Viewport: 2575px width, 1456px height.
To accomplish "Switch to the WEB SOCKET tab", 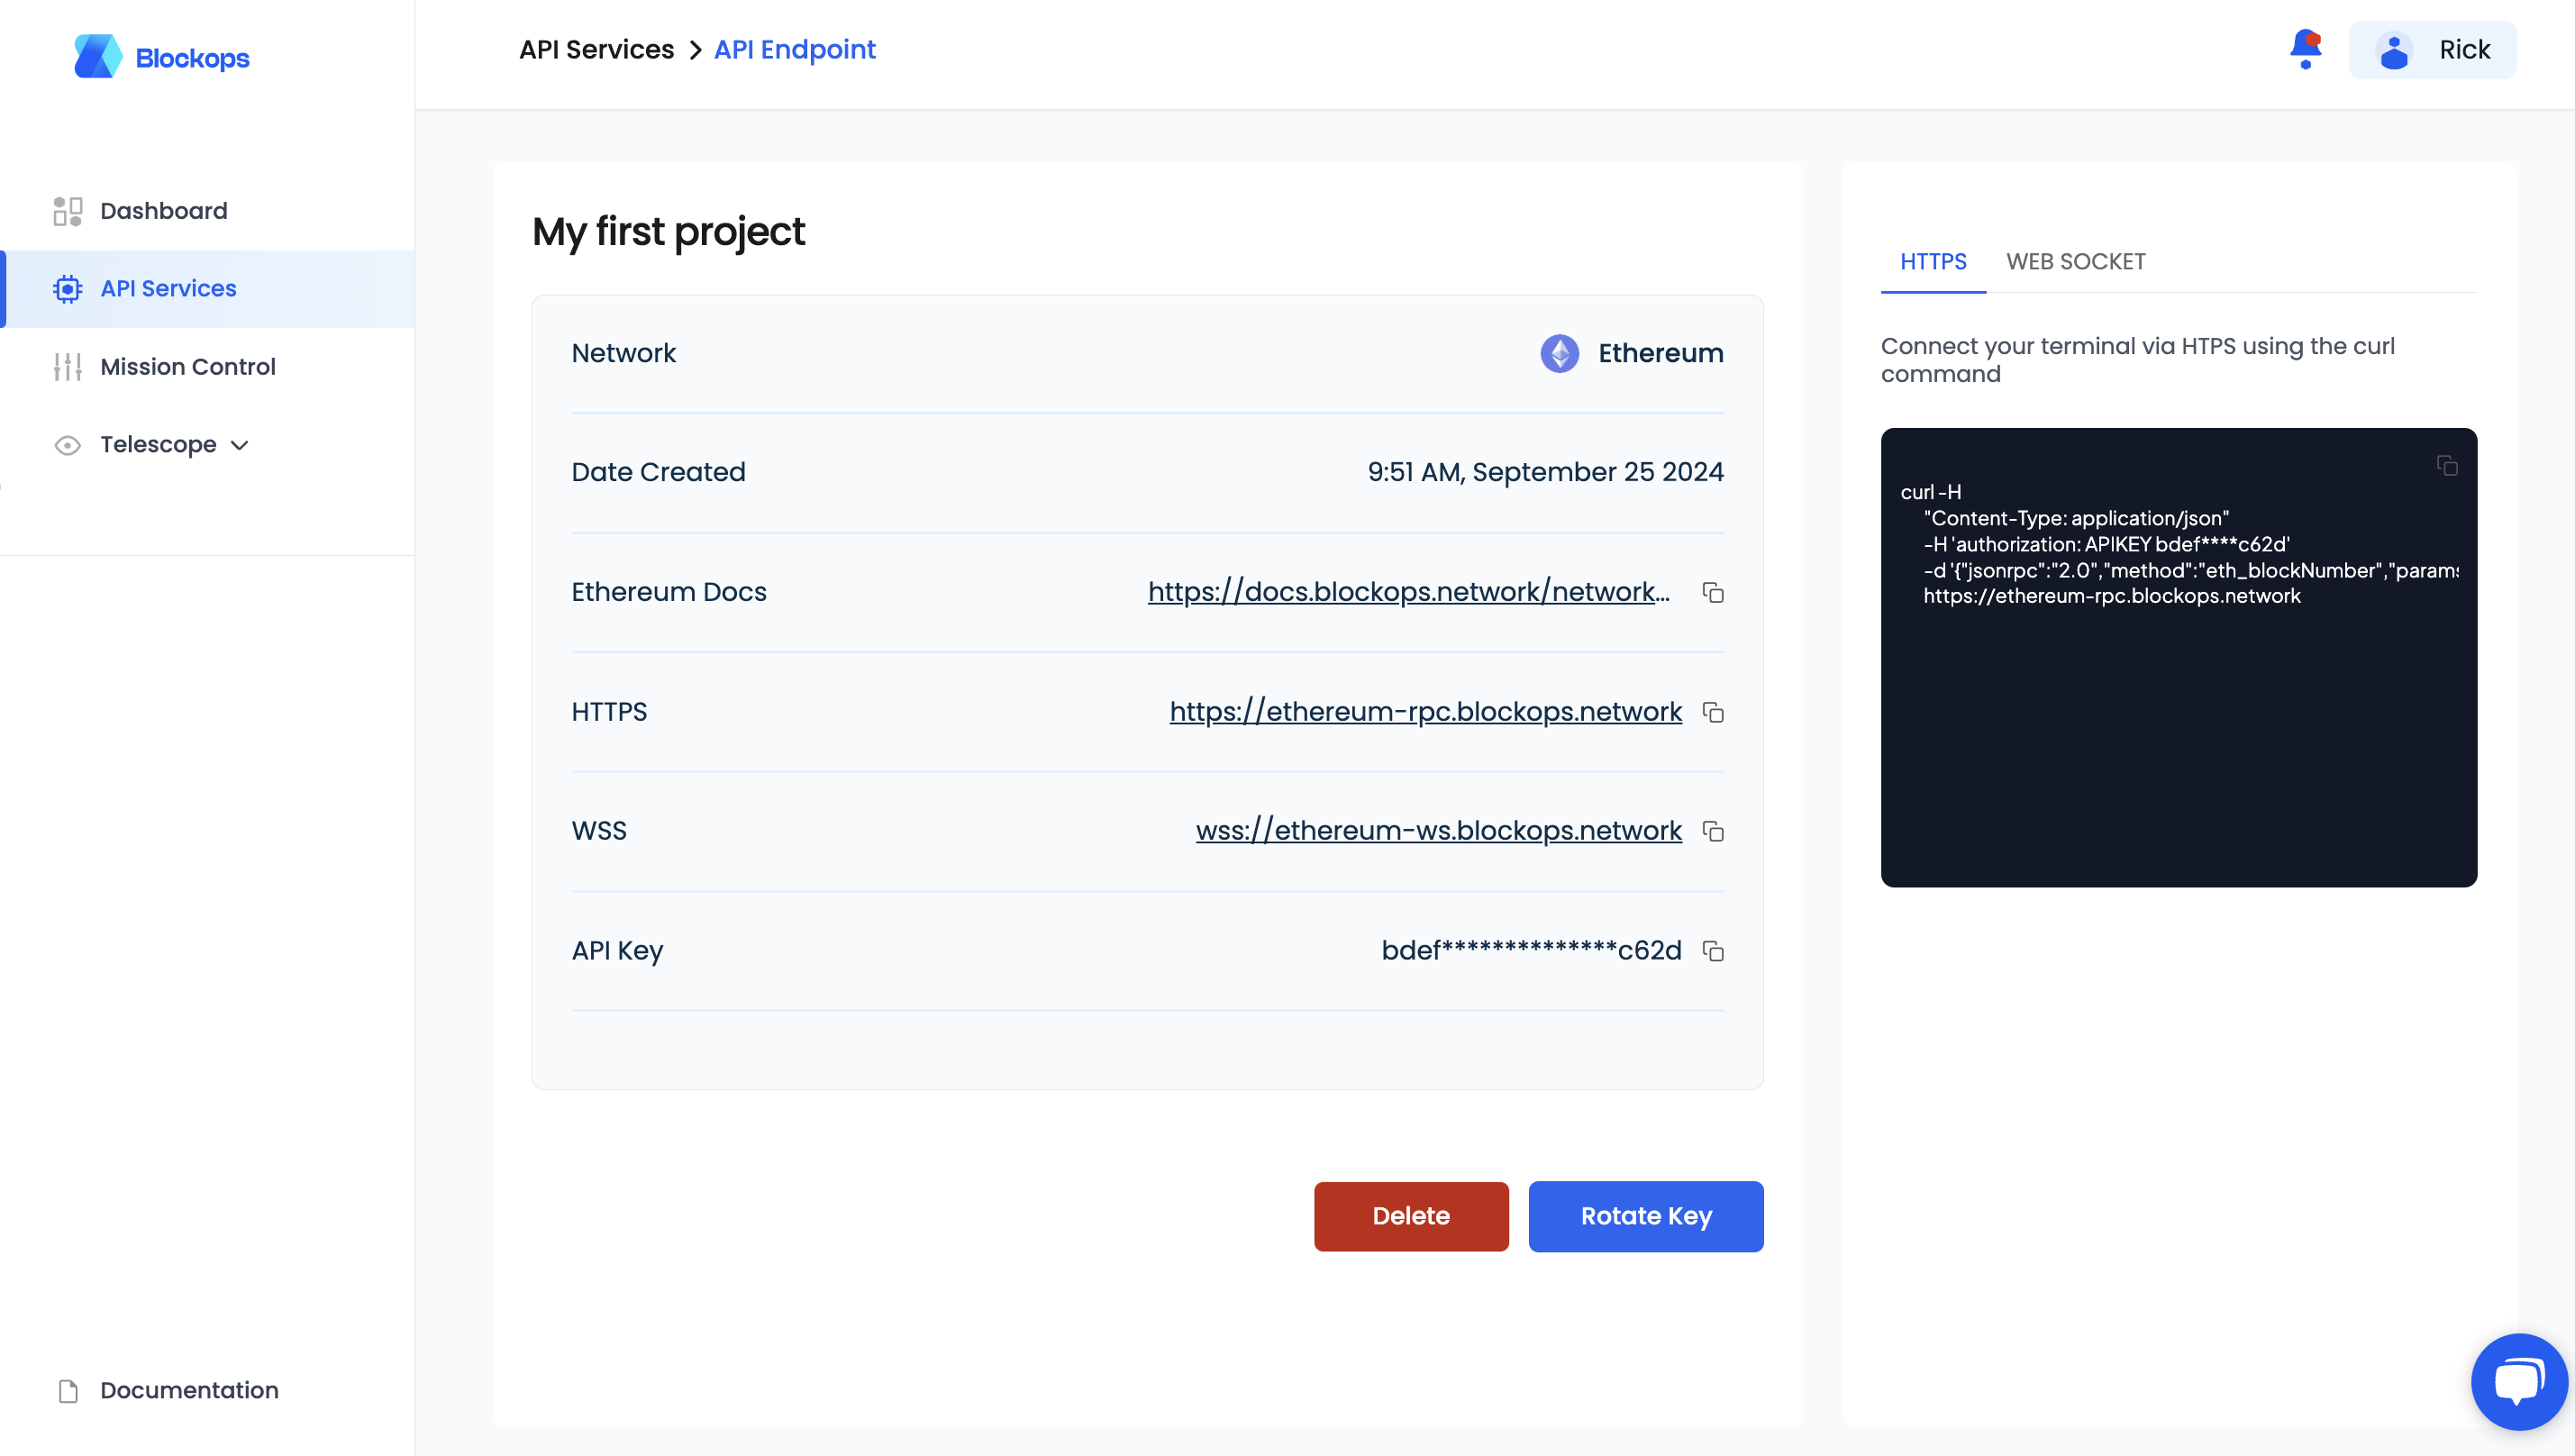I will pyautogui.click(x=2075, y=262).
